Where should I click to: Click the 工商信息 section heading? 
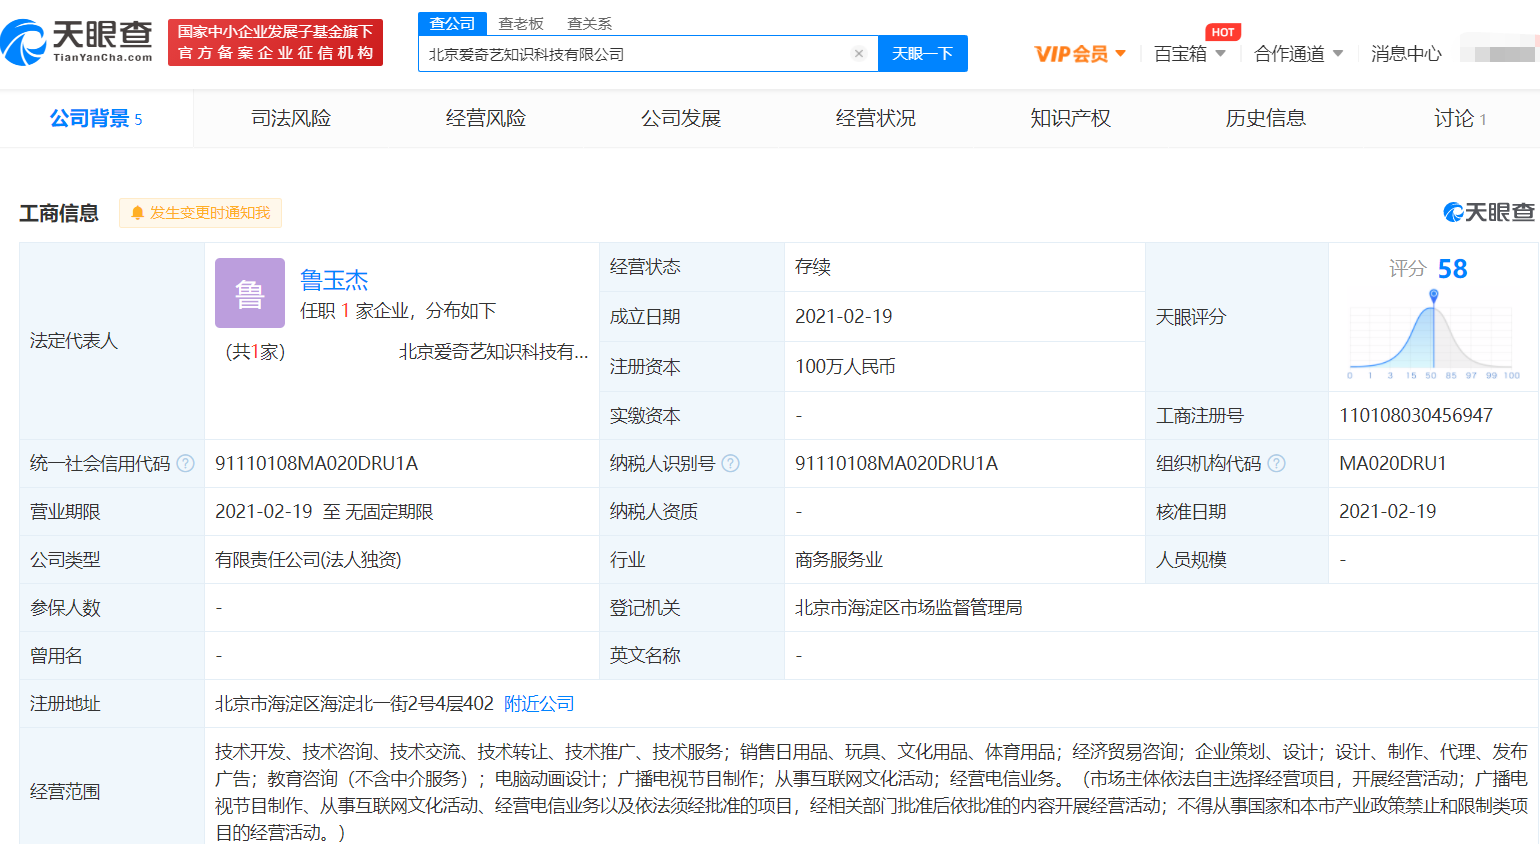coord(59,213)
